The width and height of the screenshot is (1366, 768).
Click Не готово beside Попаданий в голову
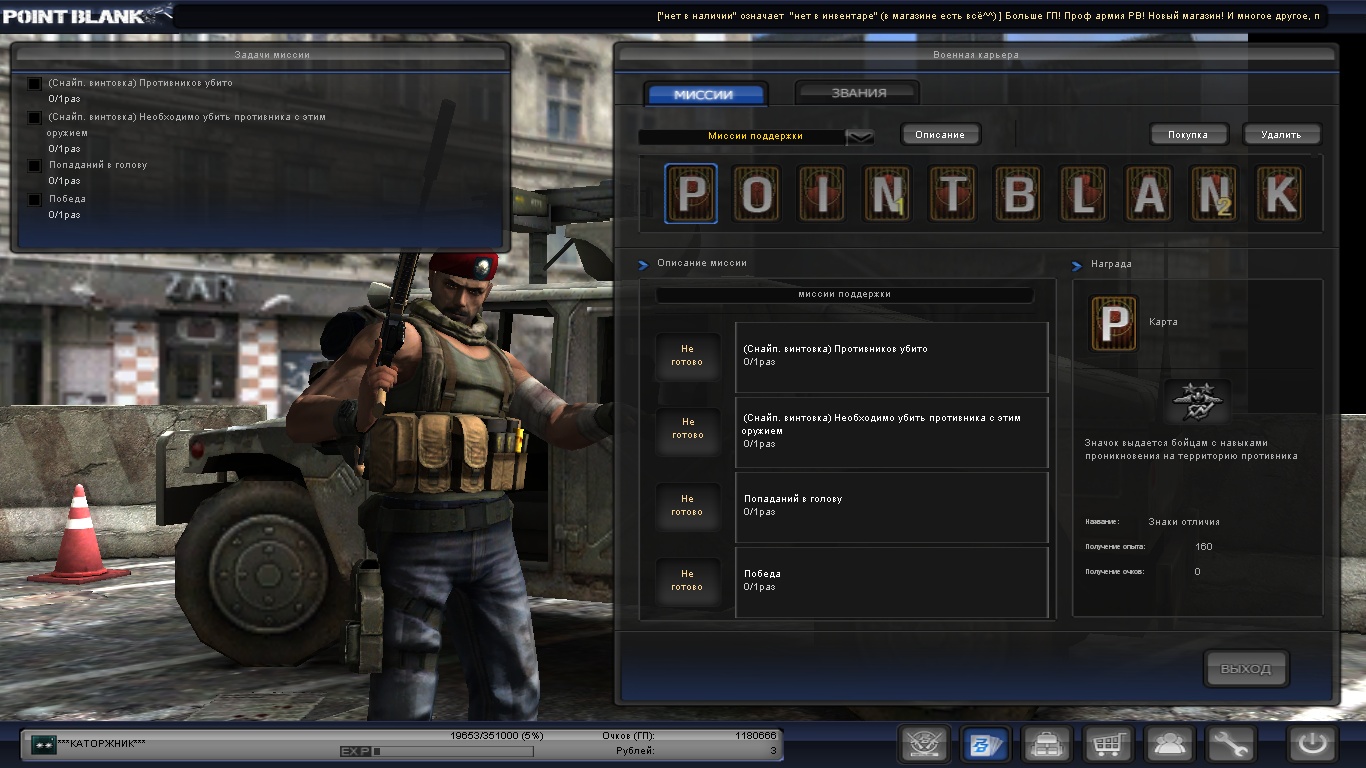(x=687, y=506)
